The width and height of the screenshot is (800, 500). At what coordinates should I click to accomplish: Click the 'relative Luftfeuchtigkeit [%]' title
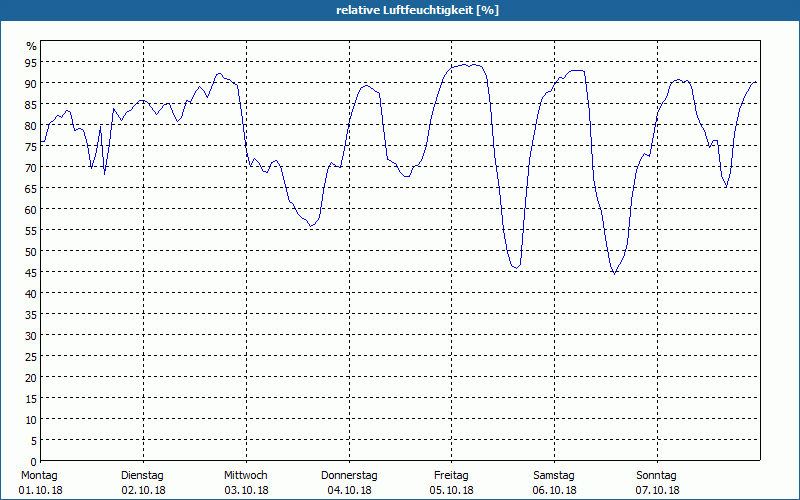click(417, 10)
